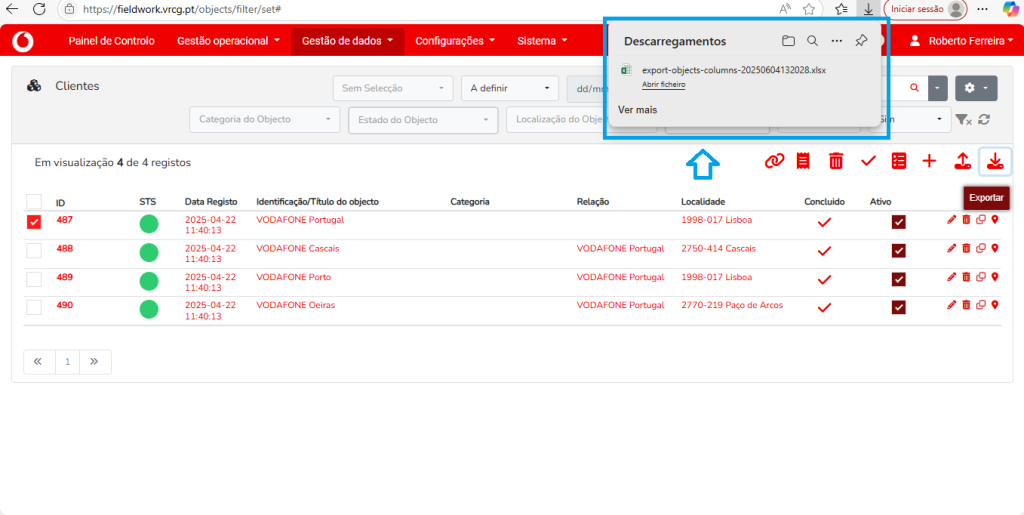Viewport: 1024px width, 515px height.
Task: Check the row checkbox for ID 490
Action: pos(34,307)
